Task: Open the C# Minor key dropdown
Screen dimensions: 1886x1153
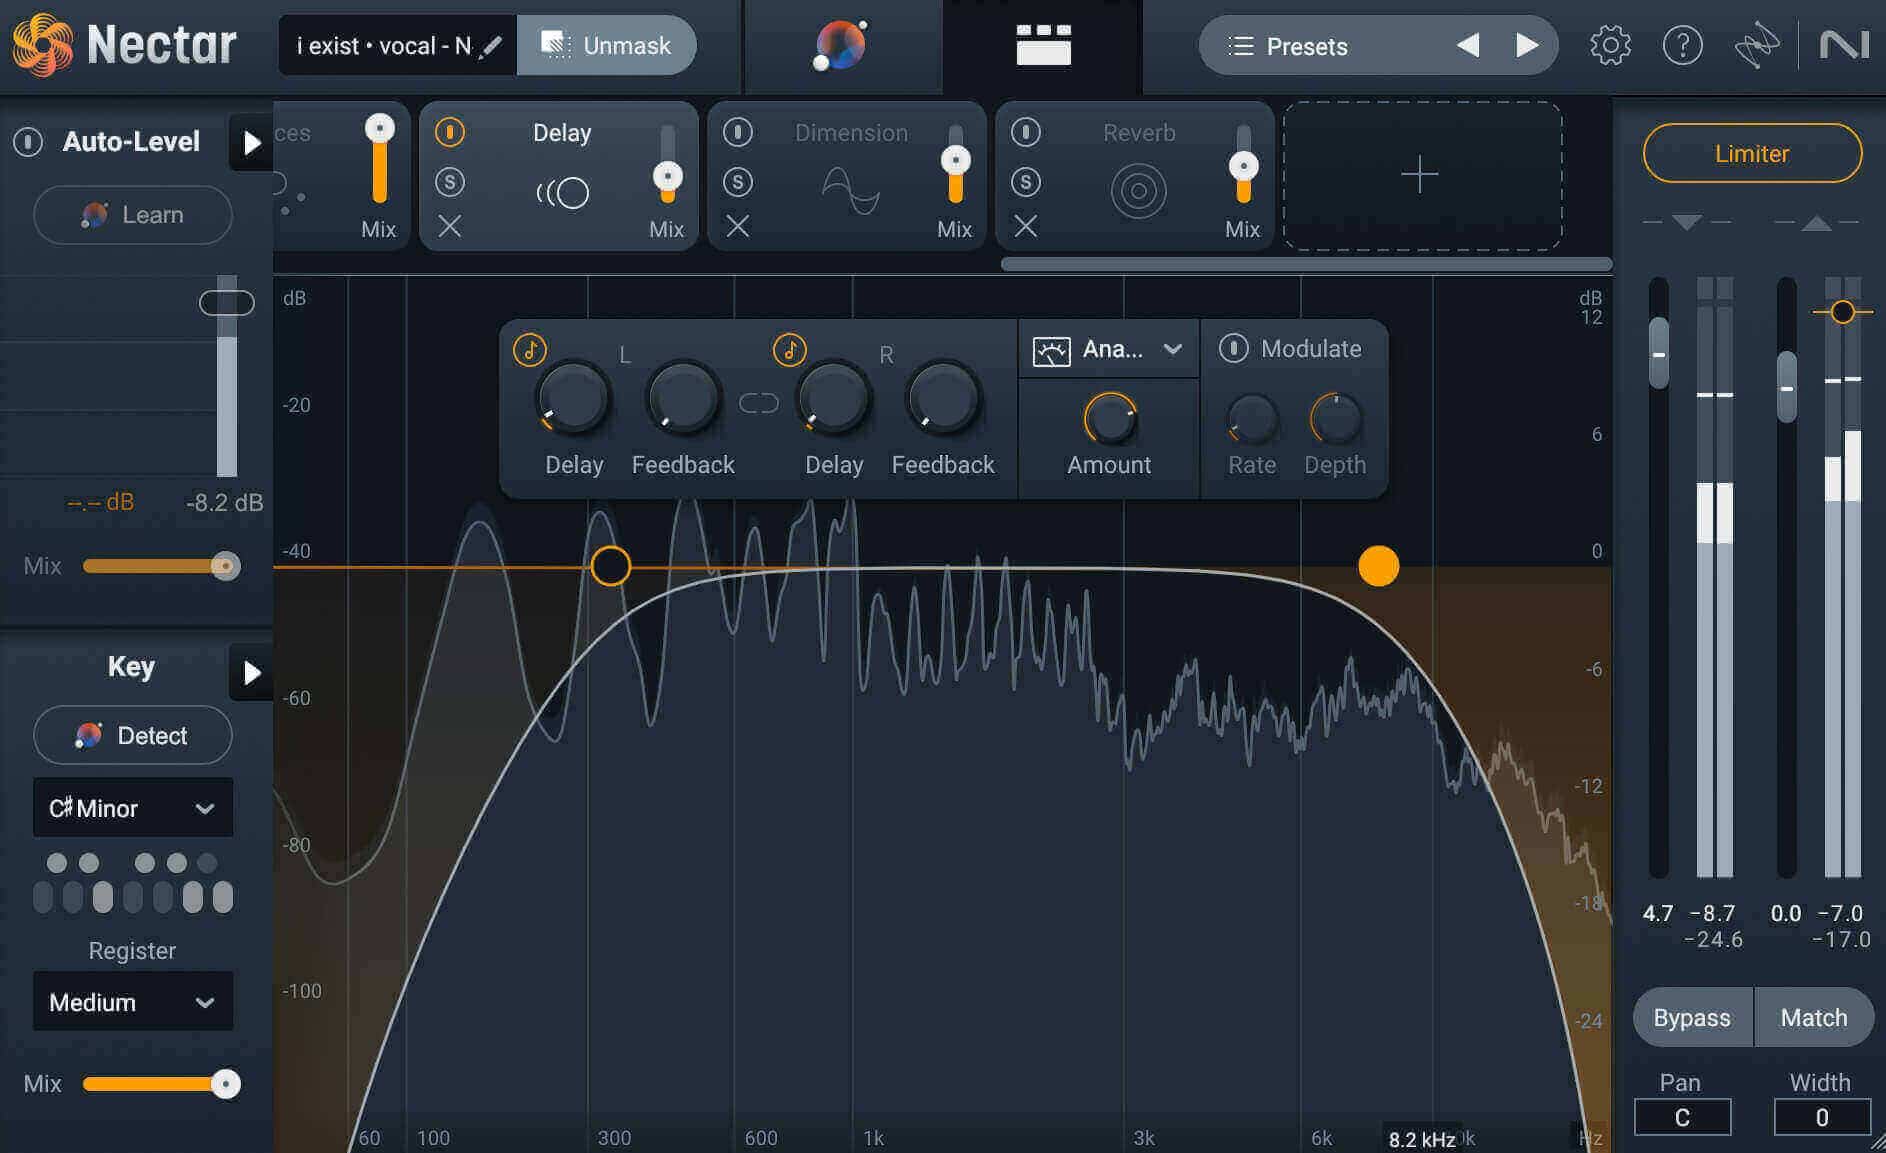Action: pyautogui.click(x=133, y=808)
